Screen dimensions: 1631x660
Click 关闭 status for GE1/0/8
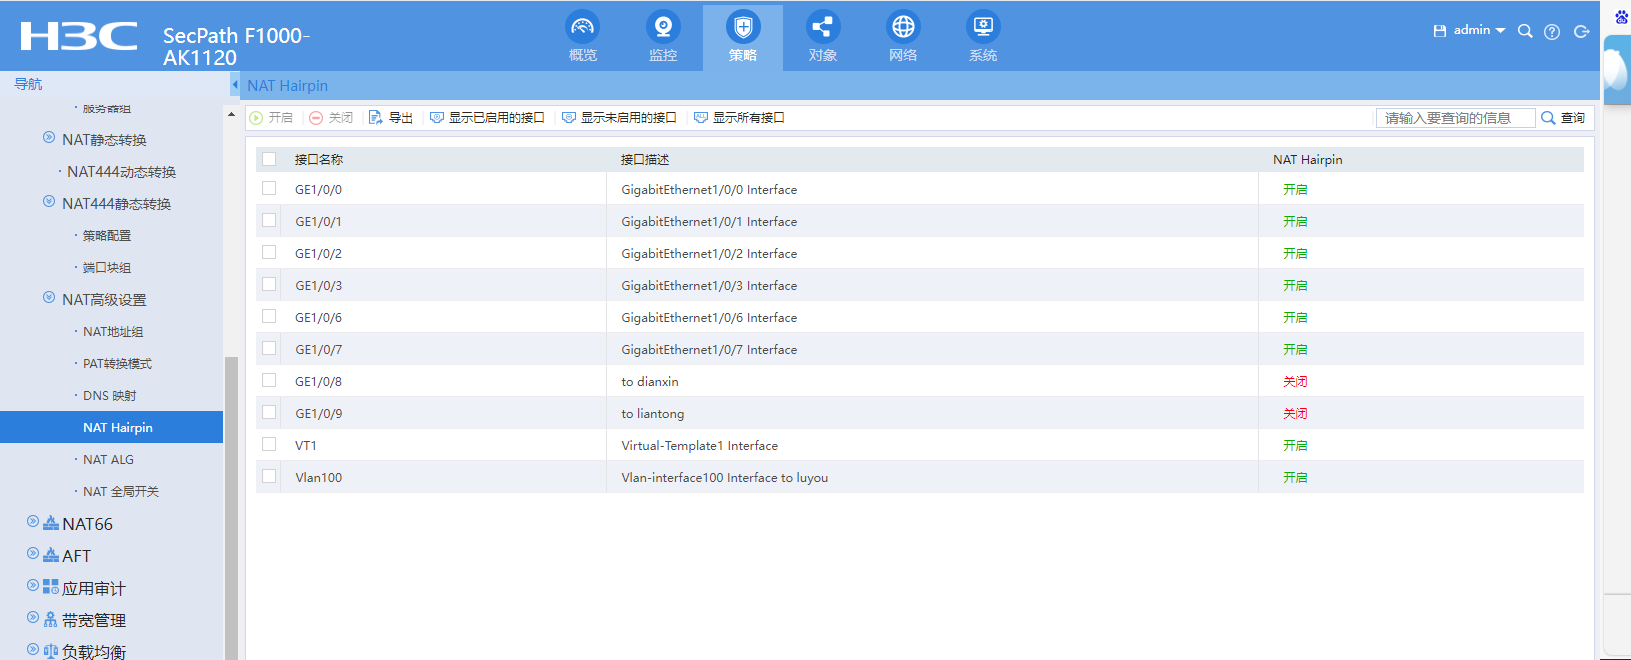1295,382
